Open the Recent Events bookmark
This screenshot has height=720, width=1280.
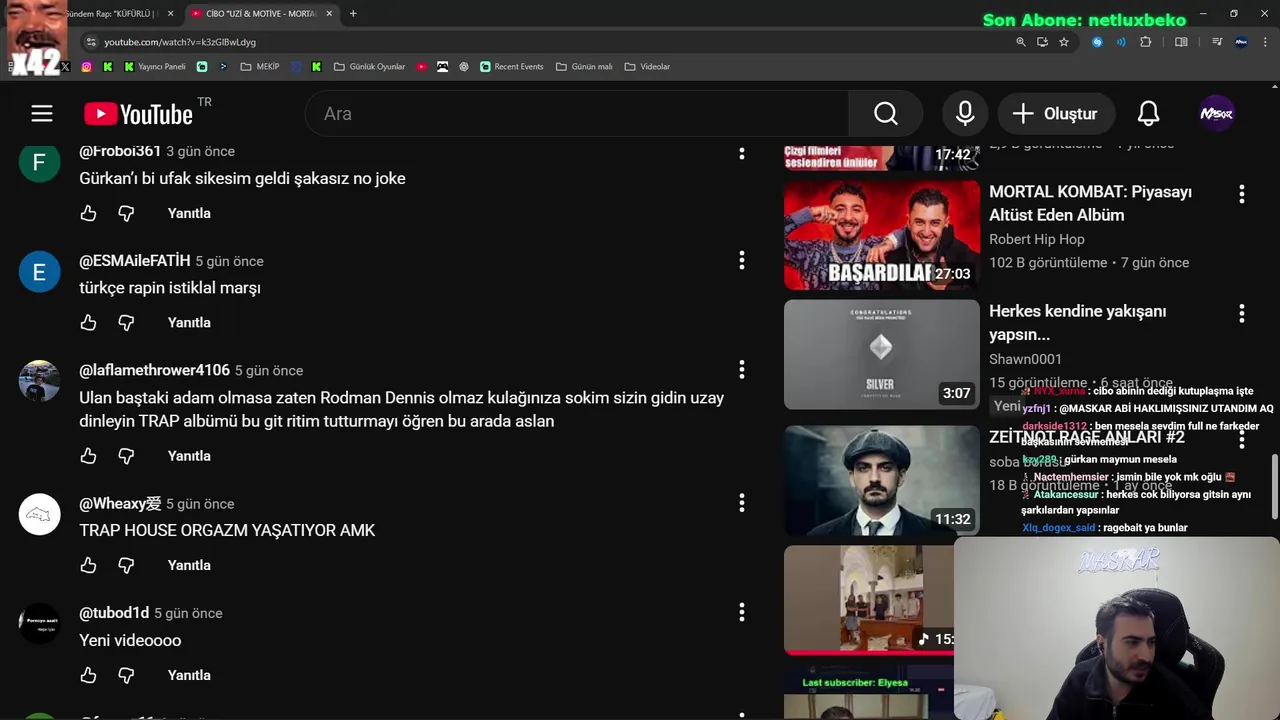[511, 67]
